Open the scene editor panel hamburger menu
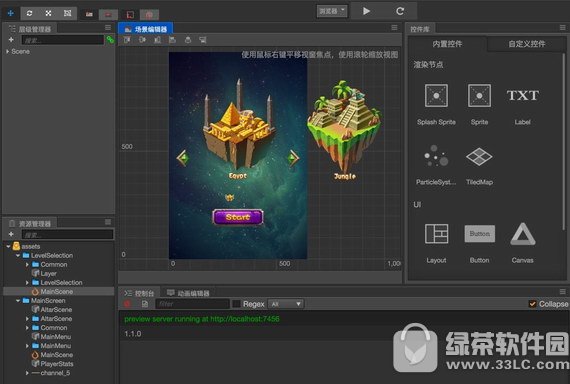This screenshot has height=384, width=570. 394,28
